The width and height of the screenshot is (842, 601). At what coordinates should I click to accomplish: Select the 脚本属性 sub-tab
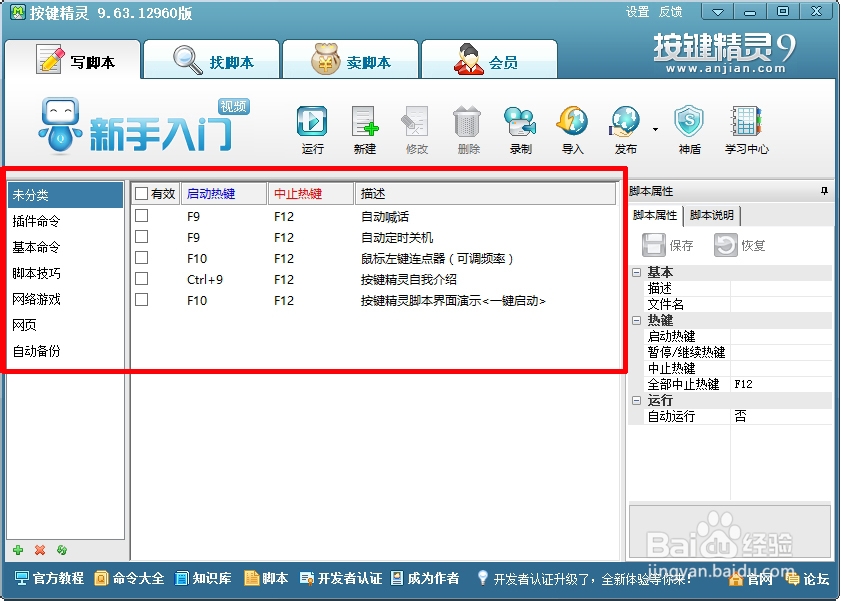(655, 215)
